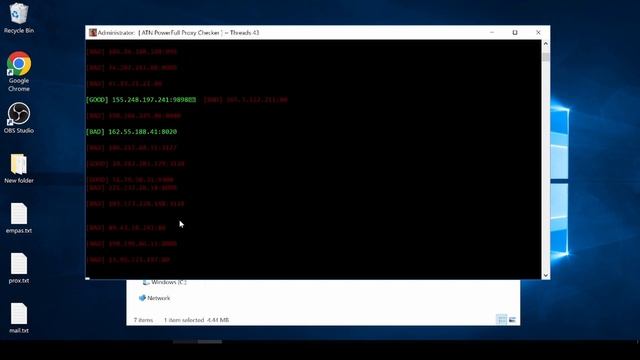Open the Recycle Bin desktop icon
The image size is (640, 360).
tap(19, 18)
